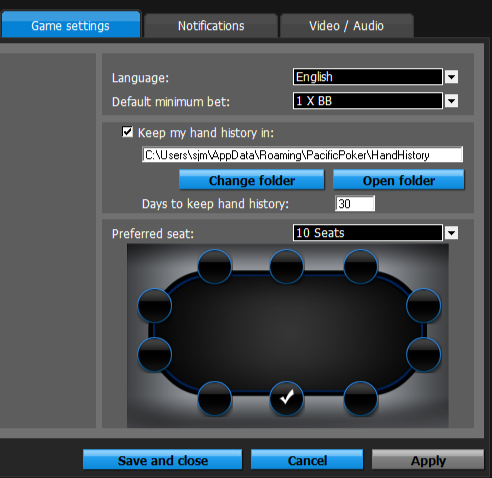
Task: Pick the top-right seat on the table
Action: tap(361, 266)
